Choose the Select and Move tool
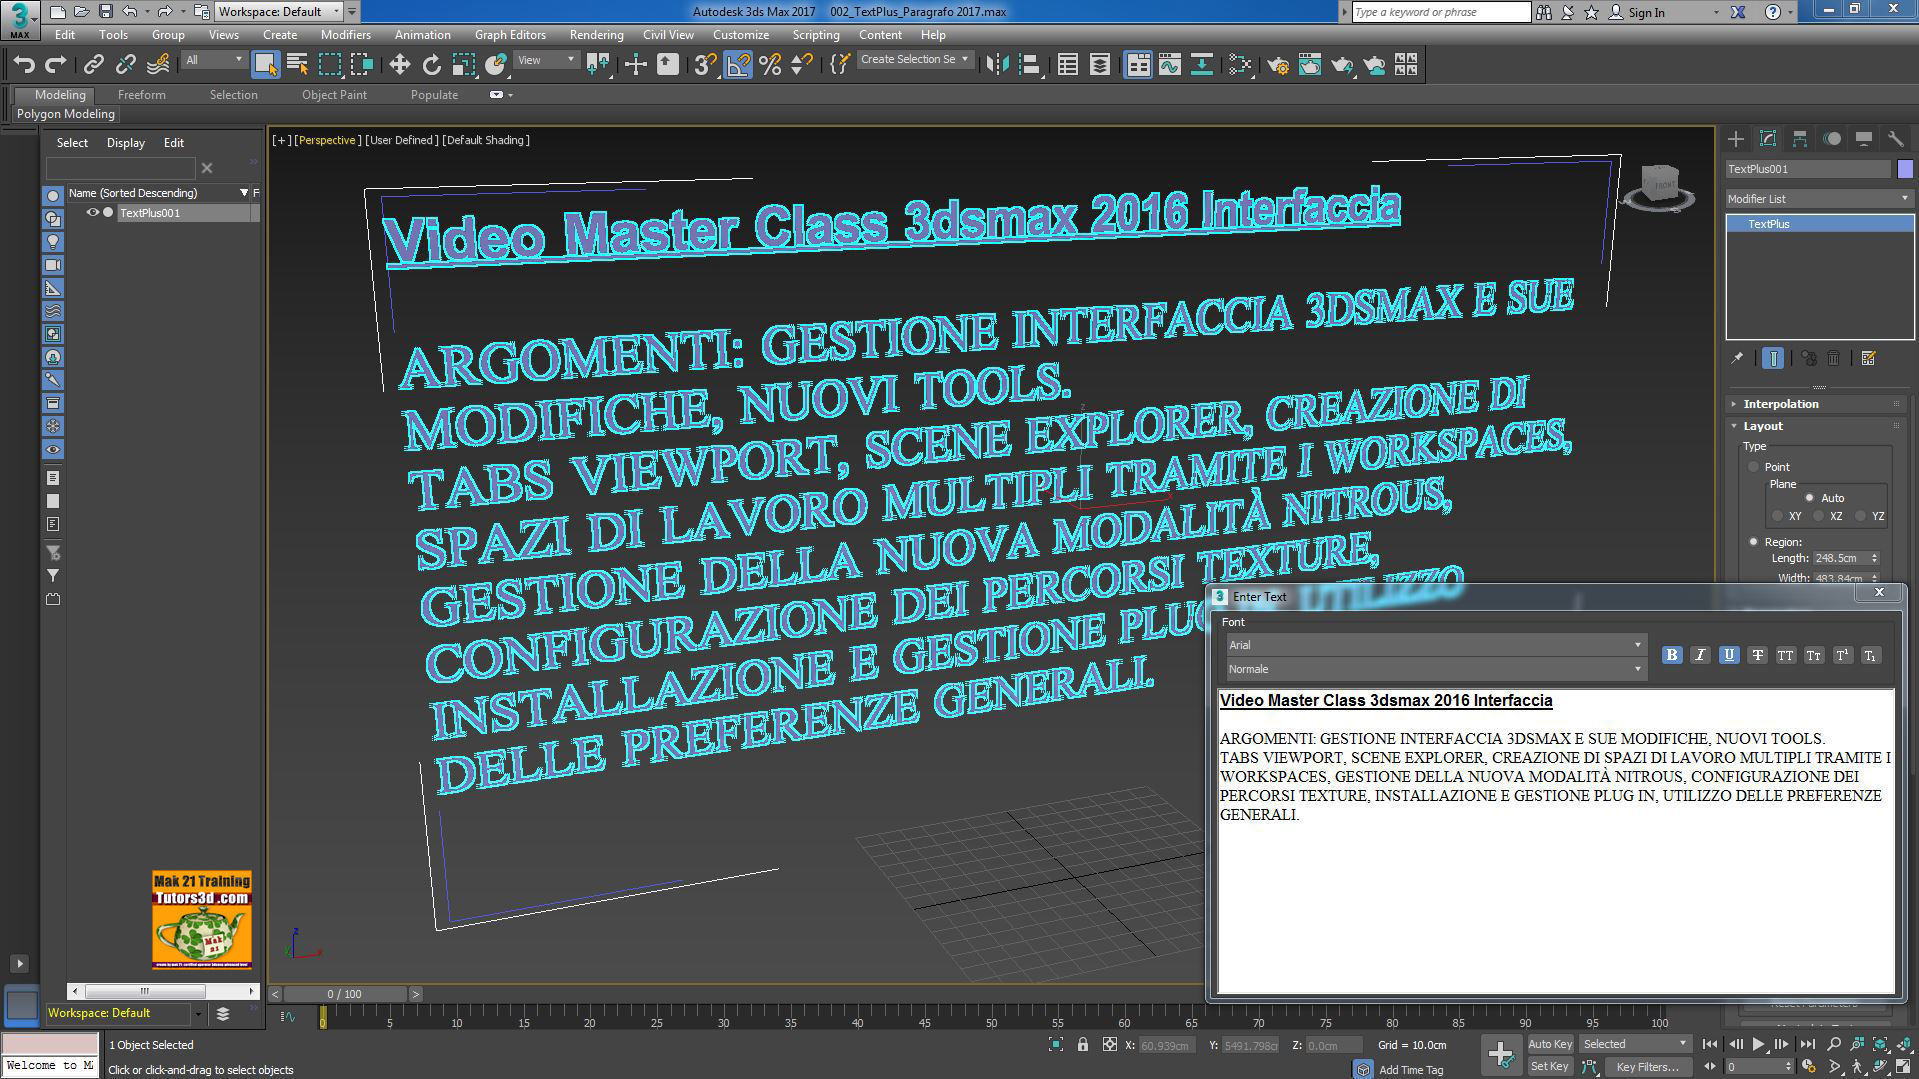1919x1079 pixels. 399,65
